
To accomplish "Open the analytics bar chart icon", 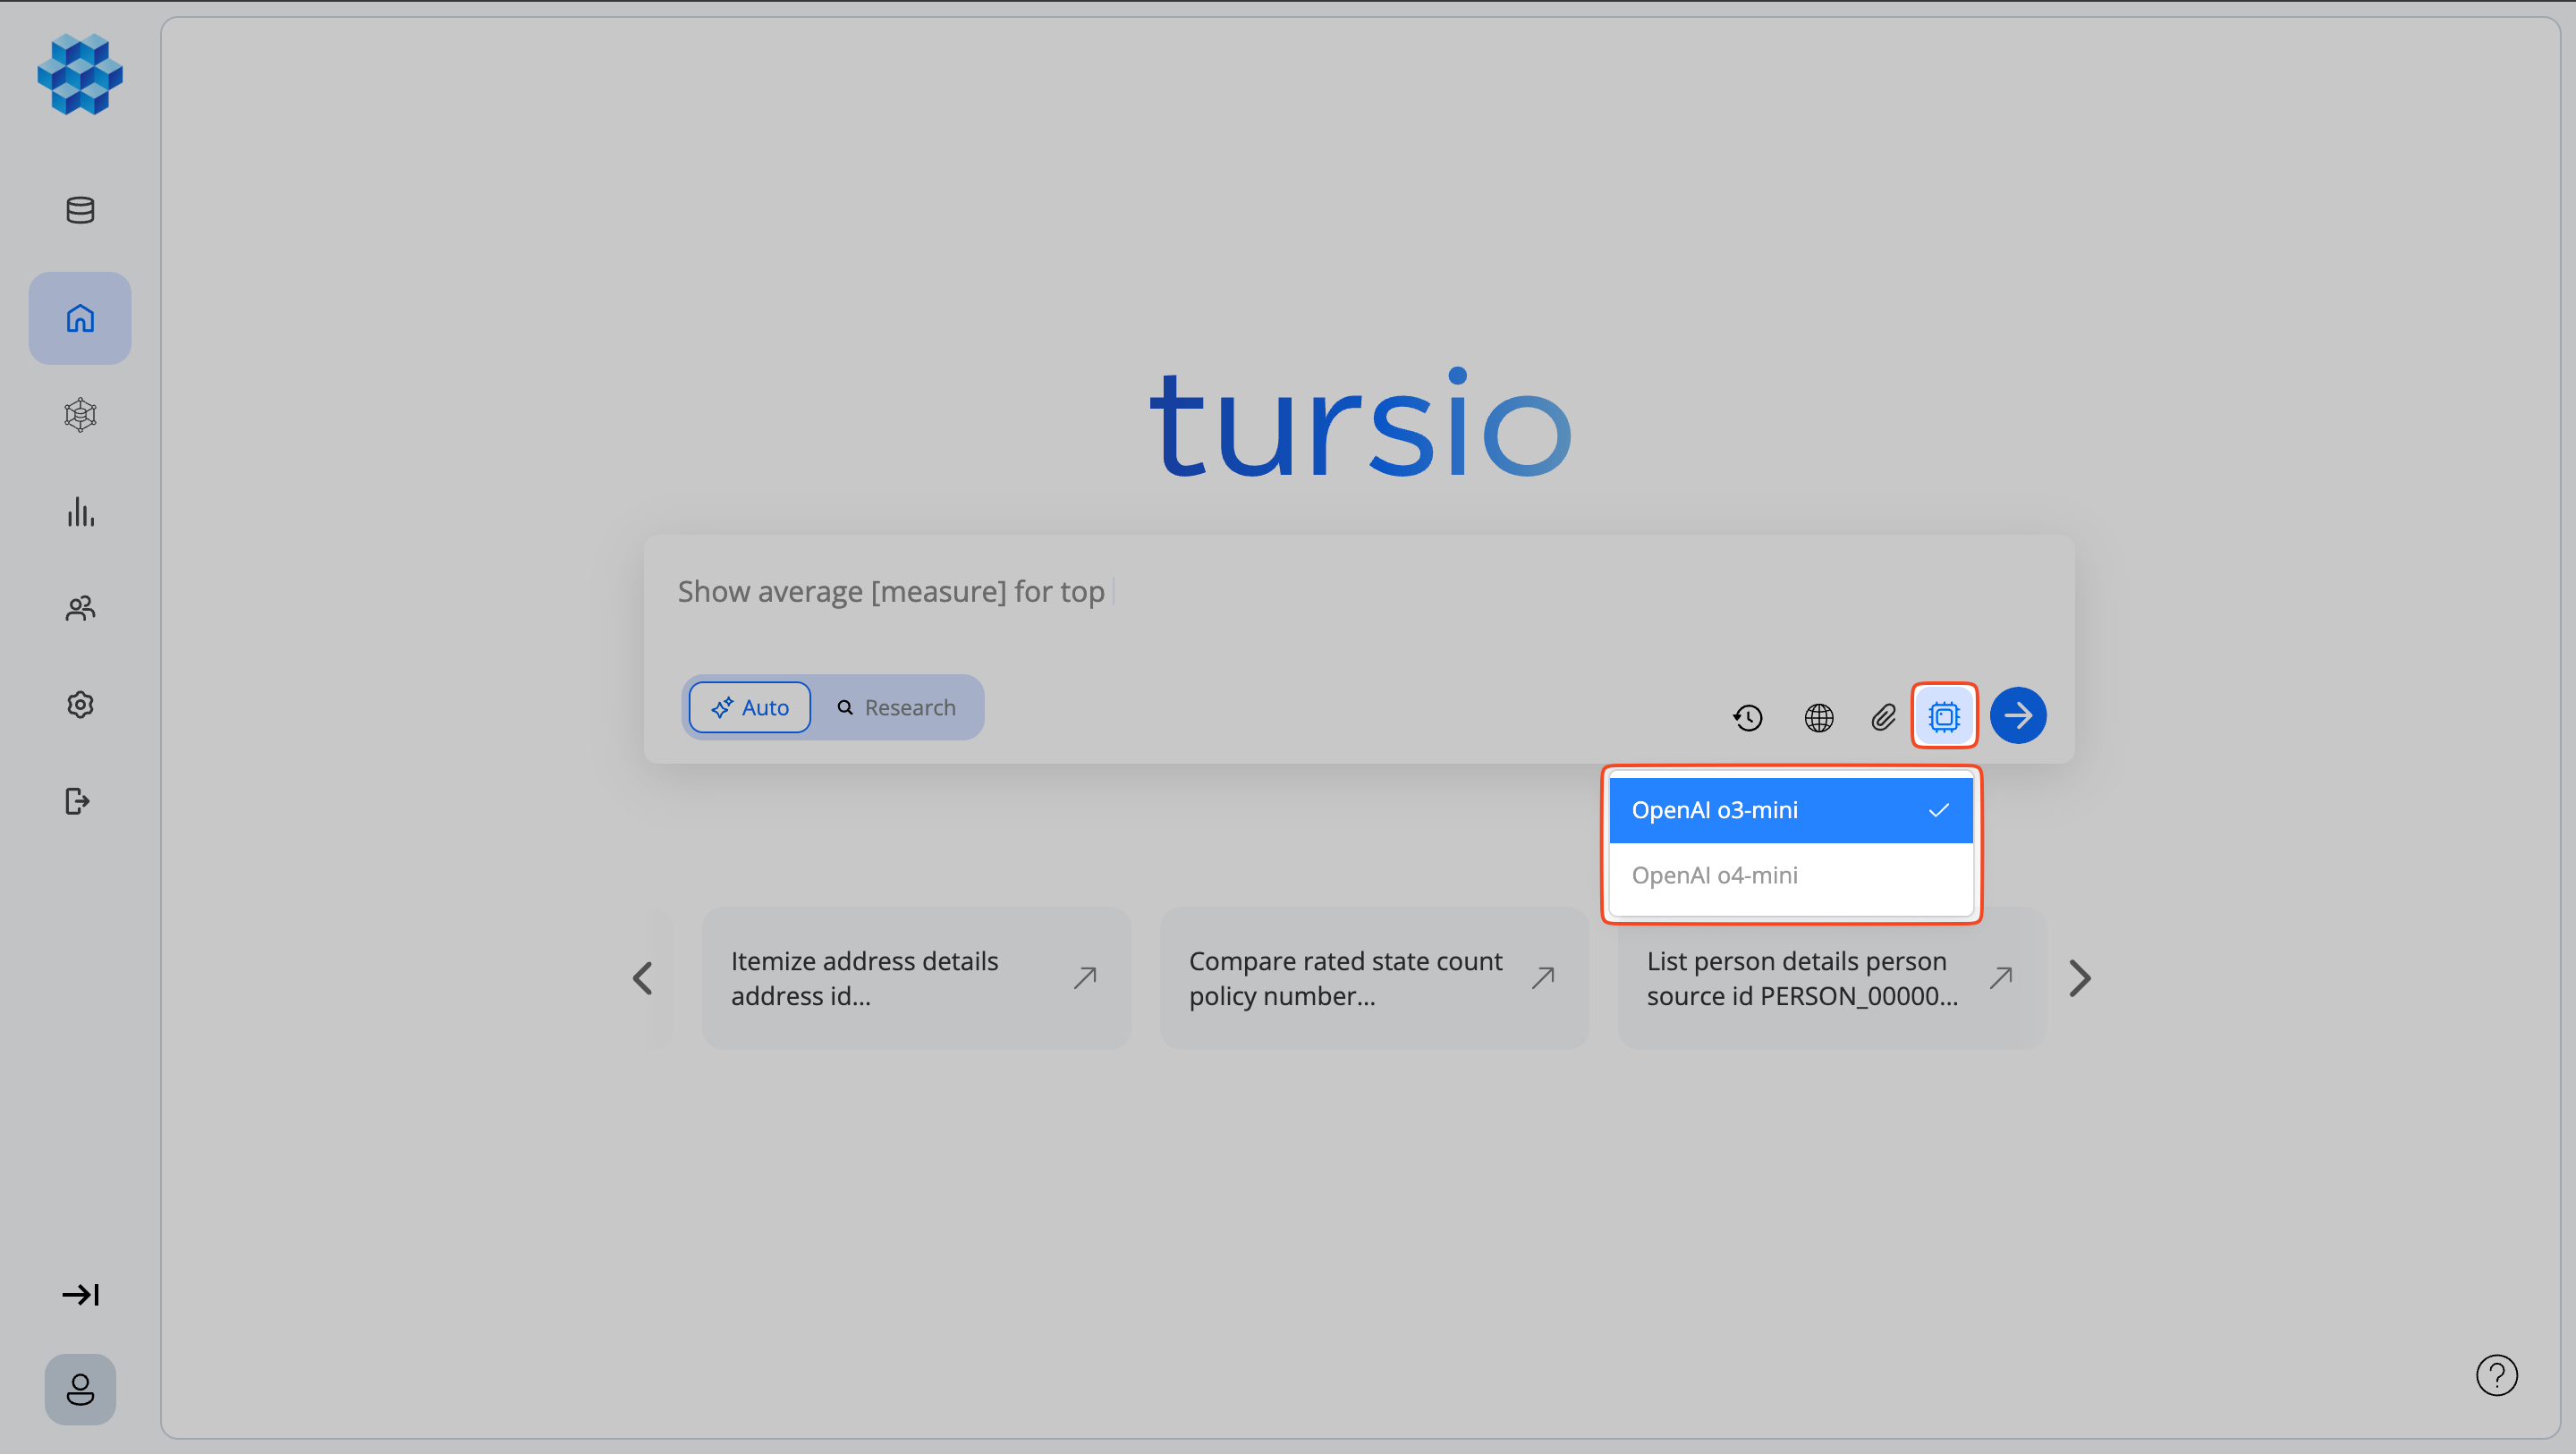I will point(79,512).
